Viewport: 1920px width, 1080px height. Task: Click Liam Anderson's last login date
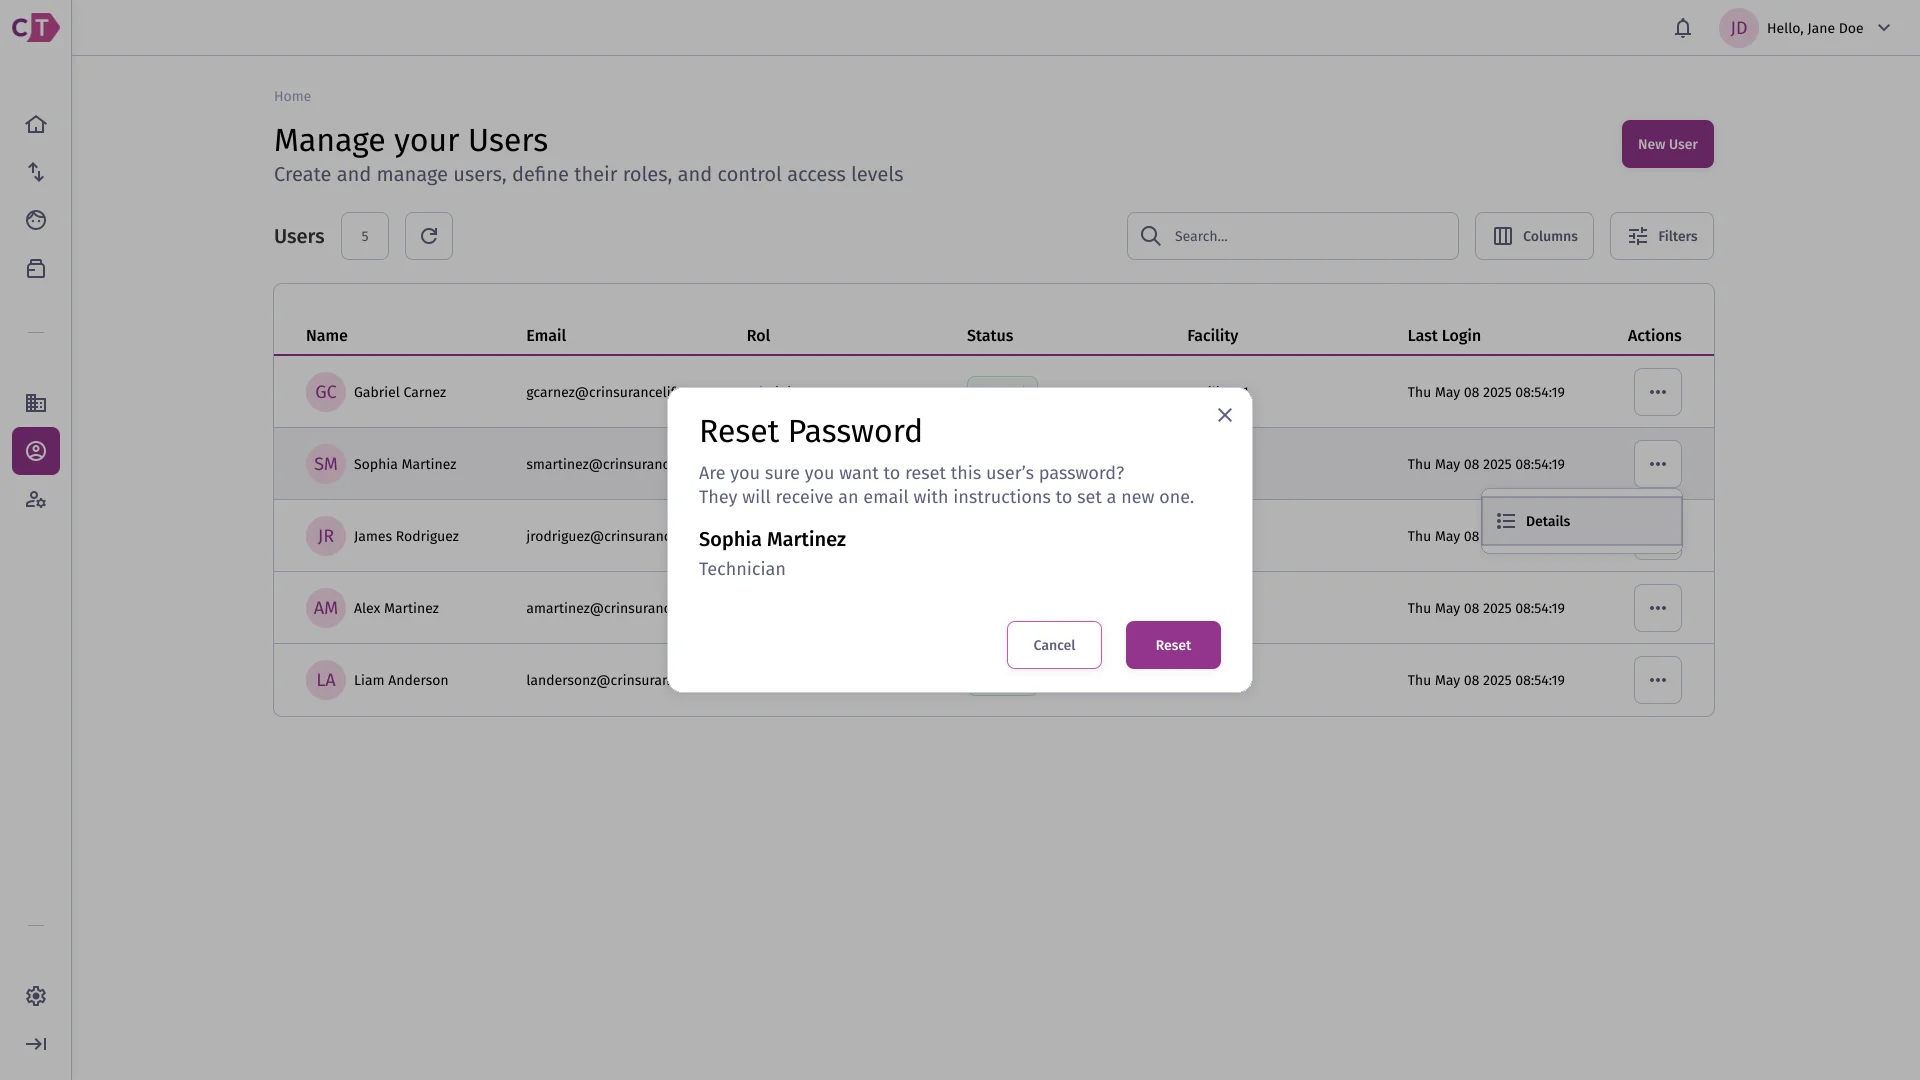pos(1486,680)
